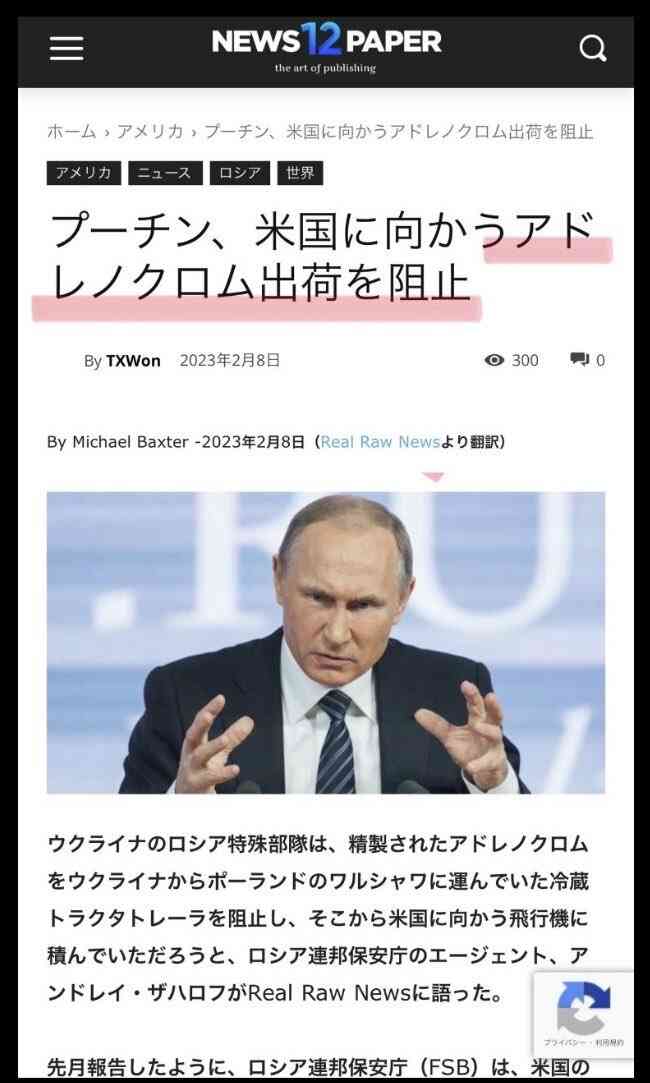Open the search magnifier icon

tap(593, 48)
